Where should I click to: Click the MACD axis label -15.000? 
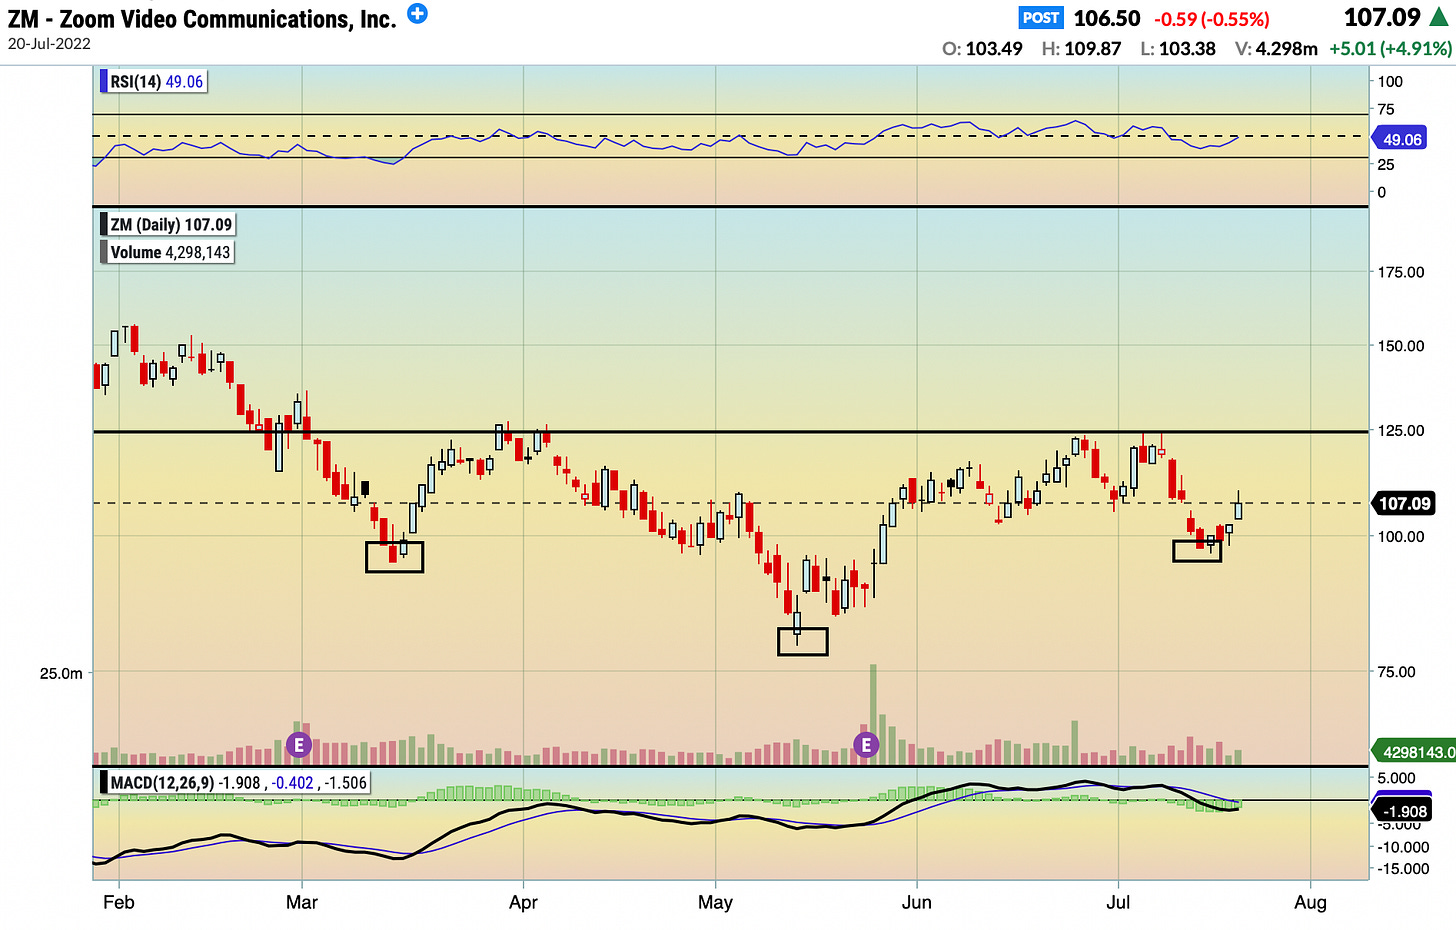(x=1401, y=868)
